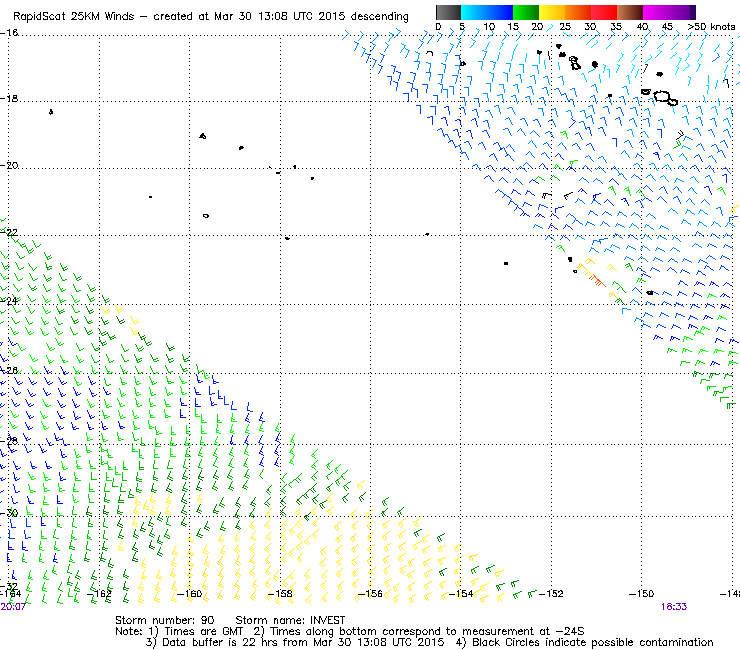Click the 'Storm number: 90' text
740x650 pixels.
click(x=164, y=620)
